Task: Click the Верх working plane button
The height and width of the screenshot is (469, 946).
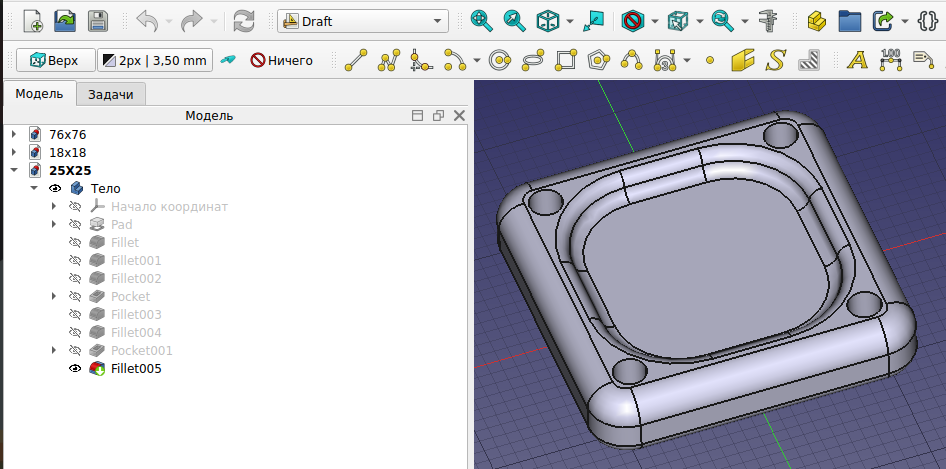Action: [x=56, y=60]
